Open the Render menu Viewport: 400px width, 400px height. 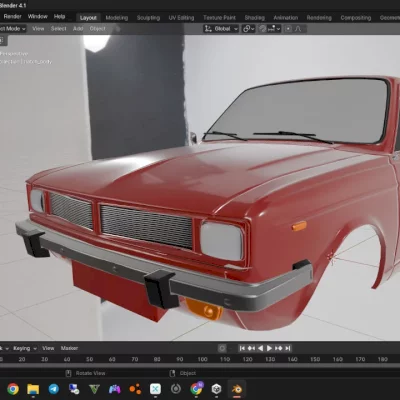point(12,17)
